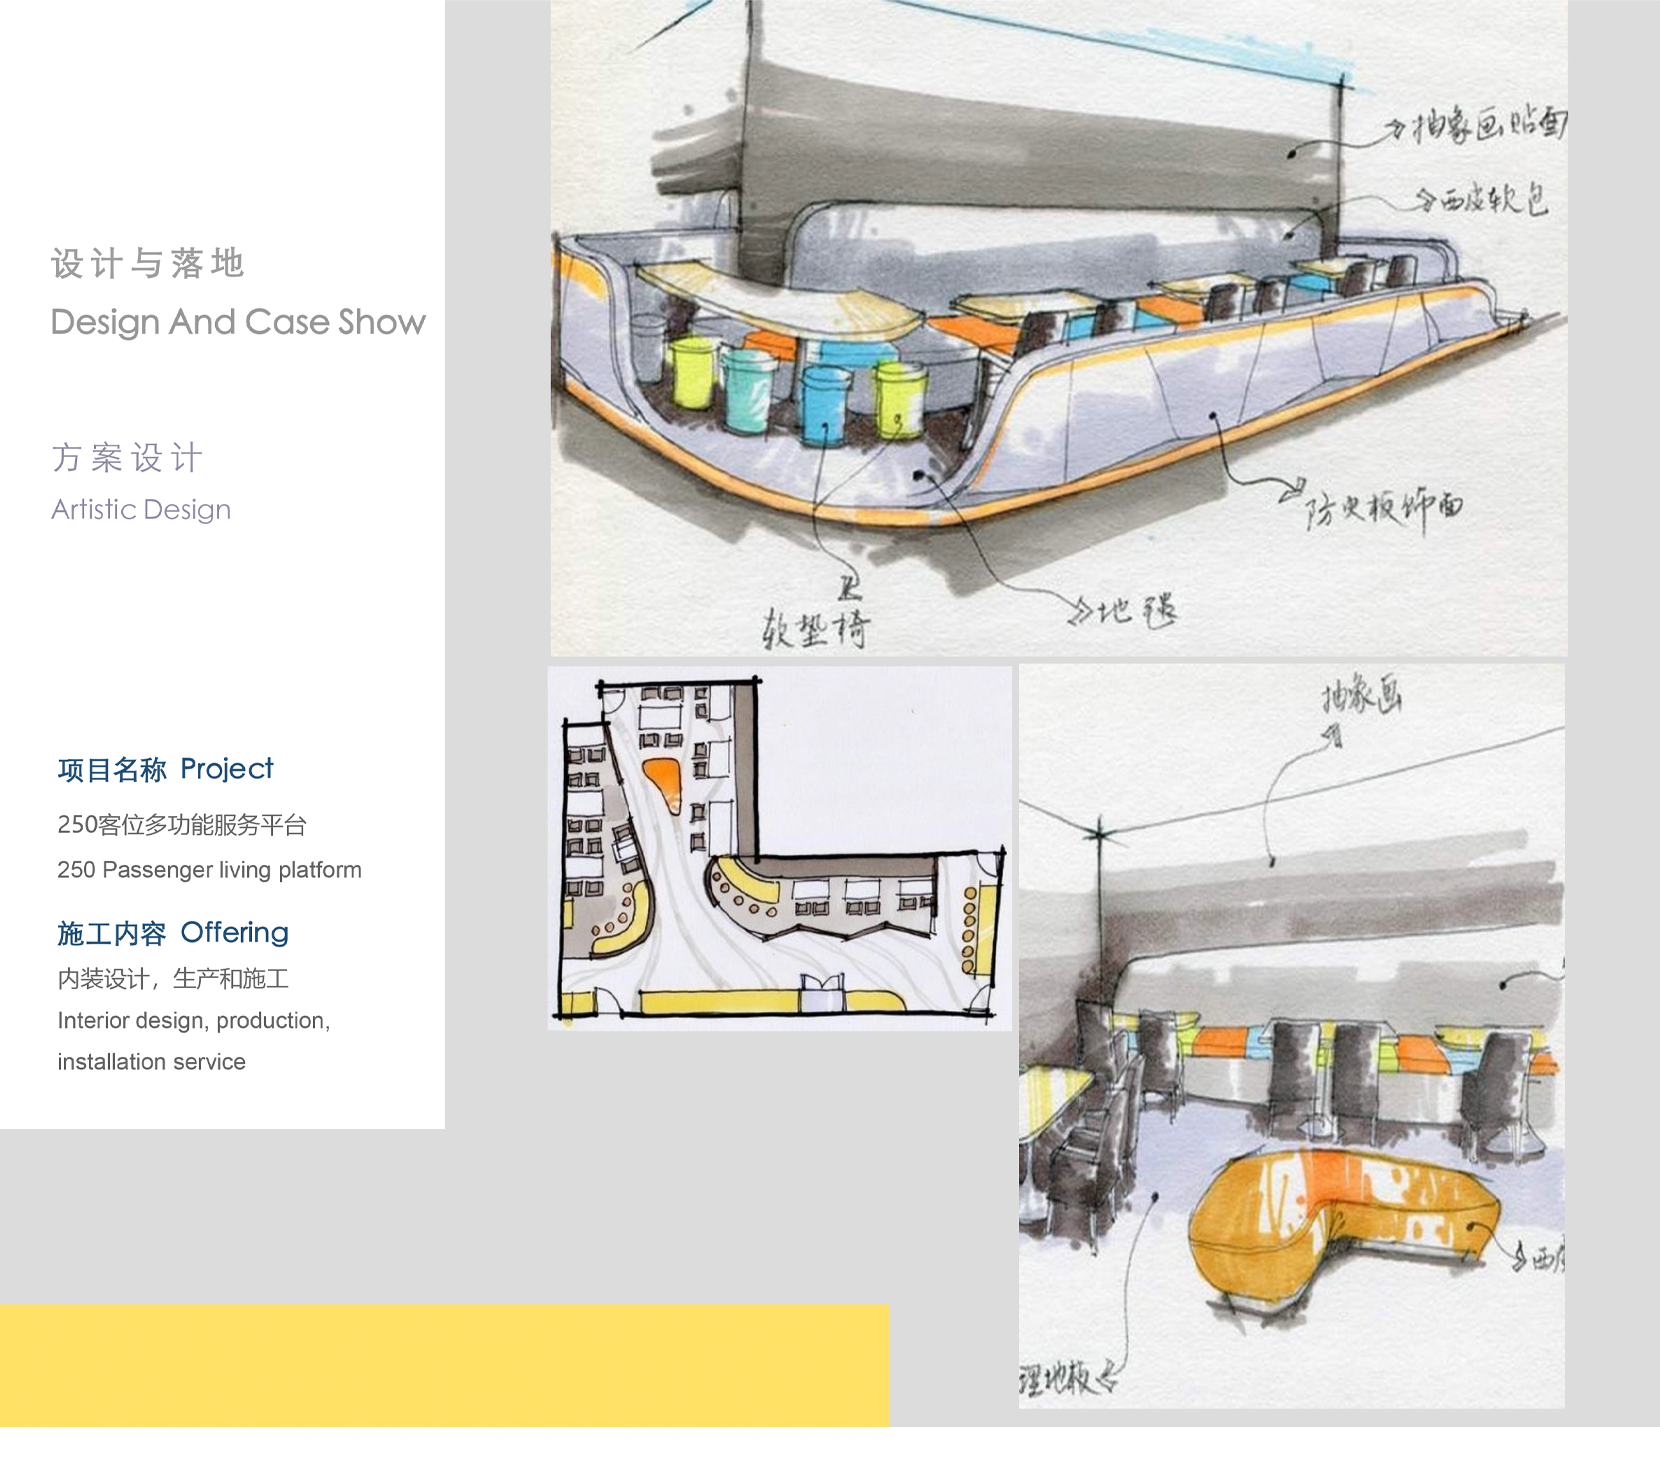1660x1464 pixels.
Task: Open the "Artistic Design" subtitle
Action: [x=141, y=510]
